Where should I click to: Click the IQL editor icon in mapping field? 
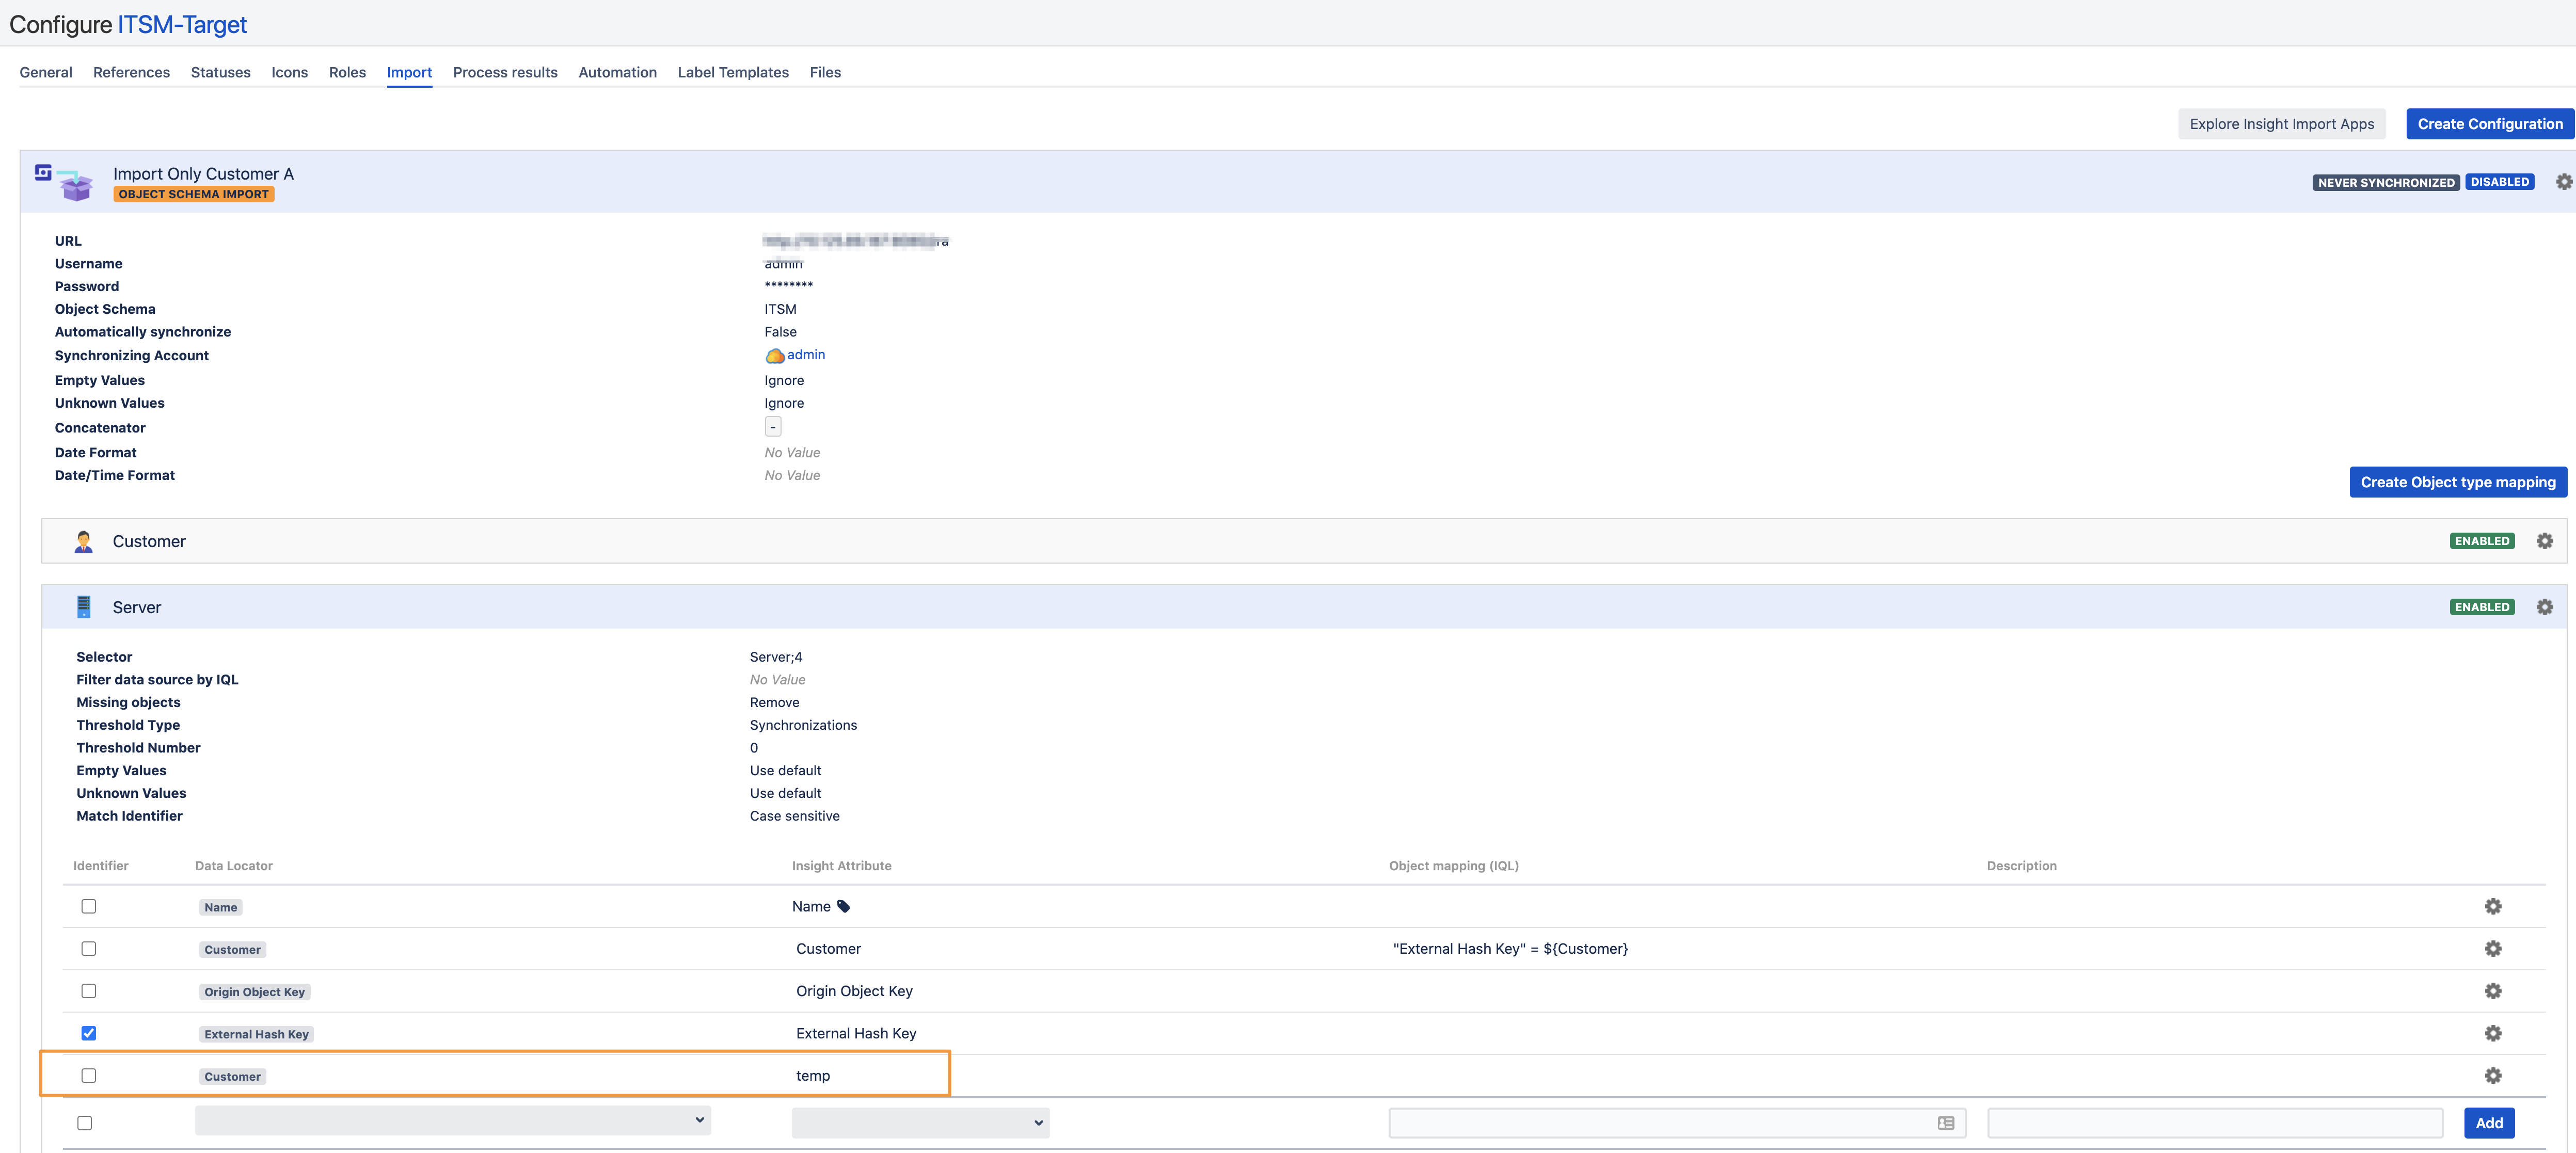tap(1945, 1123)
